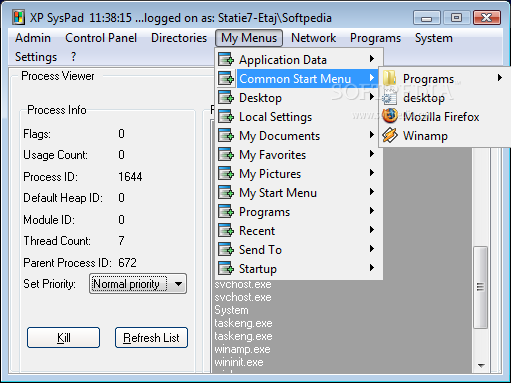Choose Send To from My Menus
The width and height of the screenshot is (511, 383).
[x=299, y=250]
